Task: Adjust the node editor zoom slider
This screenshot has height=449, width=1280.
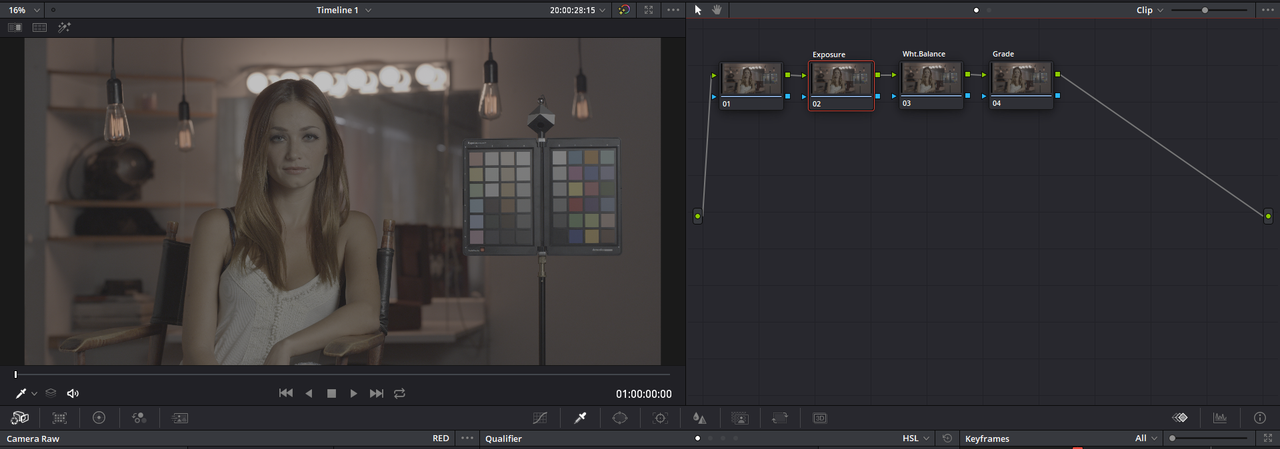Action: pos(1206,10)
